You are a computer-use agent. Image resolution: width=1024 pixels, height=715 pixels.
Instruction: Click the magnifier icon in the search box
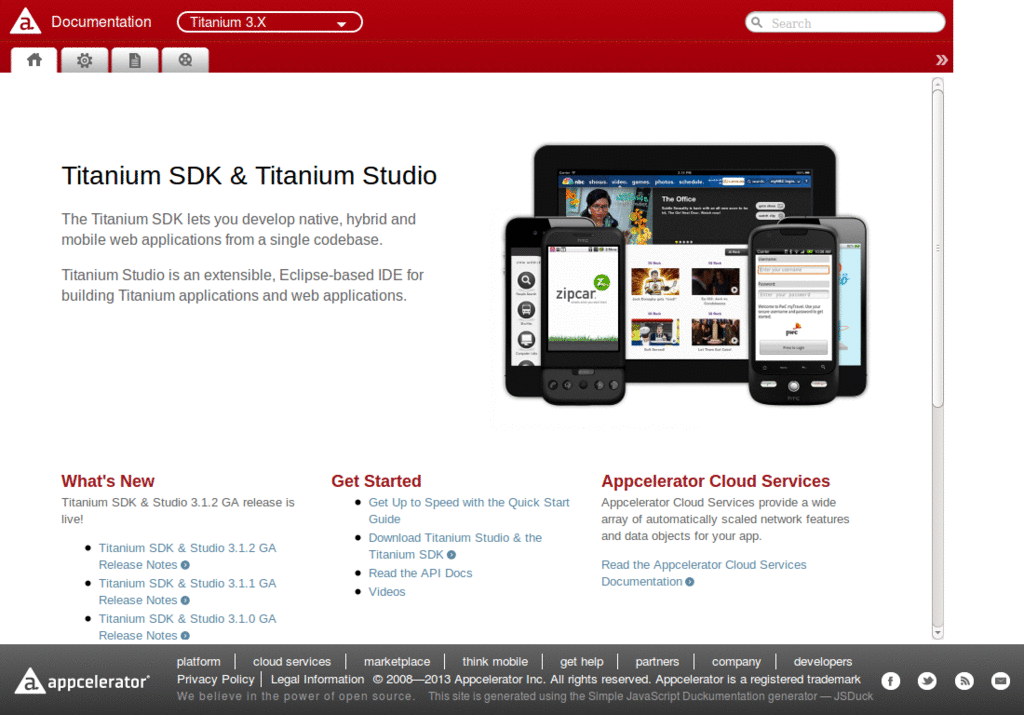coord(757,23)
